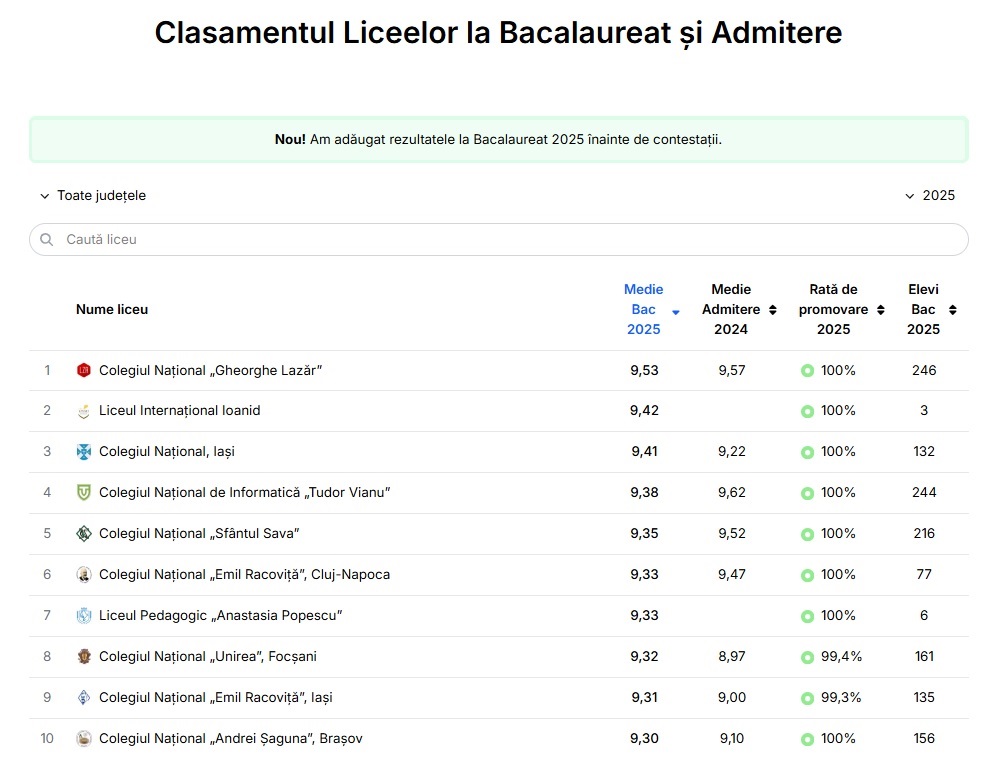This screenshot has width=988, height=759.
Task: Click green pass-rate circle for Colegiul Național Iași
Action: [807, 453]
